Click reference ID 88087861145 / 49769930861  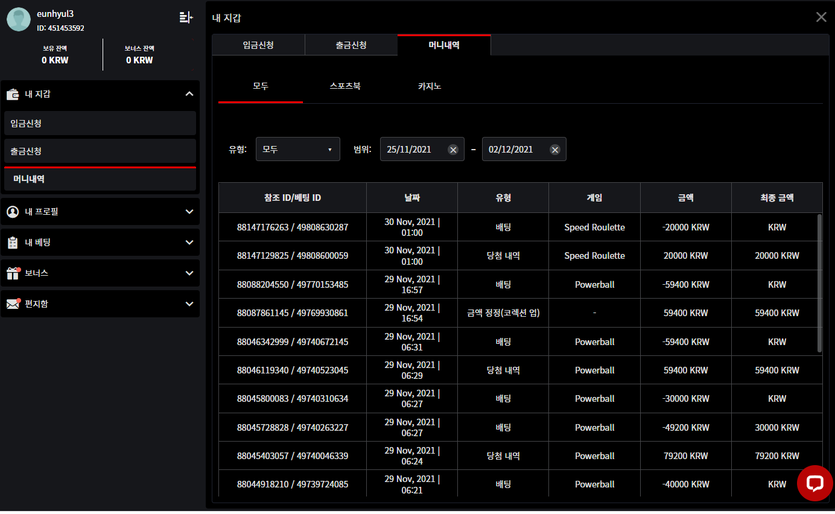tap(292, 313)
